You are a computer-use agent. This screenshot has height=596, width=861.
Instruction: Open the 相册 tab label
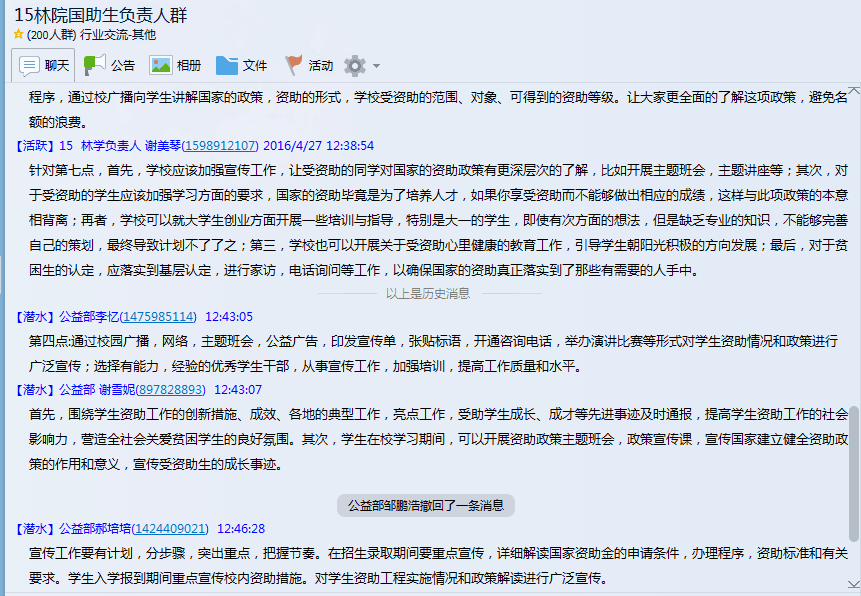pyautogui.click(x=189, y=66)
